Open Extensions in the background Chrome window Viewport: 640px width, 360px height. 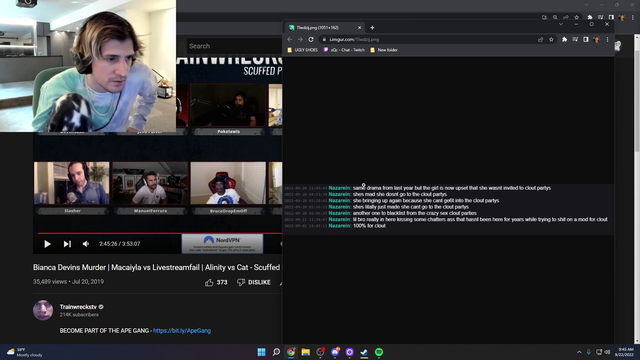click(x=590, y=17)
